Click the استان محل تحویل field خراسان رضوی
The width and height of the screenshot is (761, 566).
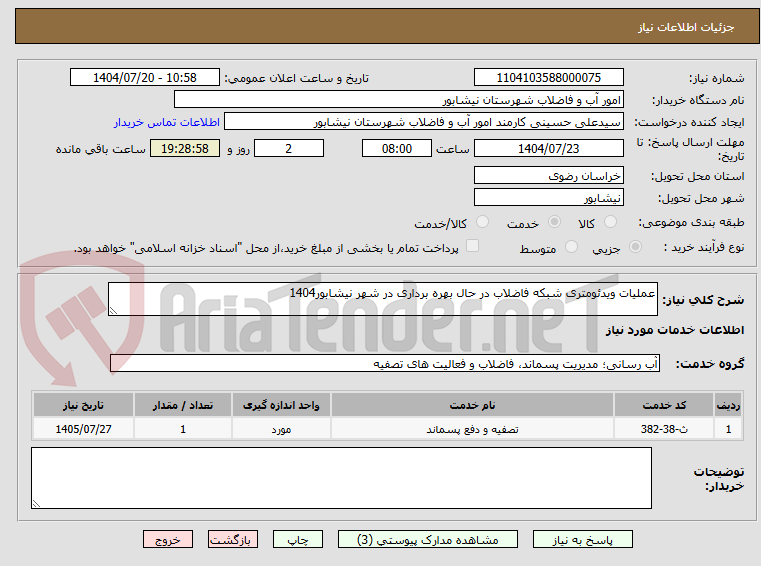[548, 175]
